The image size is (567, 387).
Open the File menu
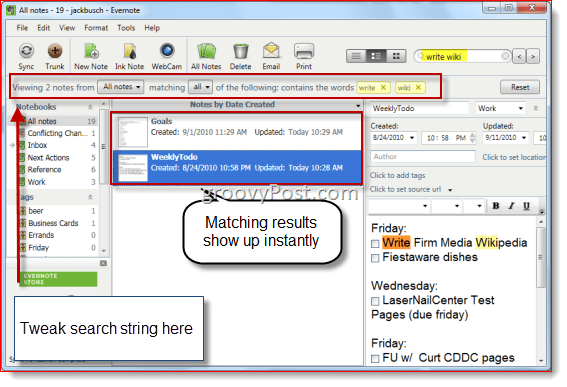pos(22,28)
